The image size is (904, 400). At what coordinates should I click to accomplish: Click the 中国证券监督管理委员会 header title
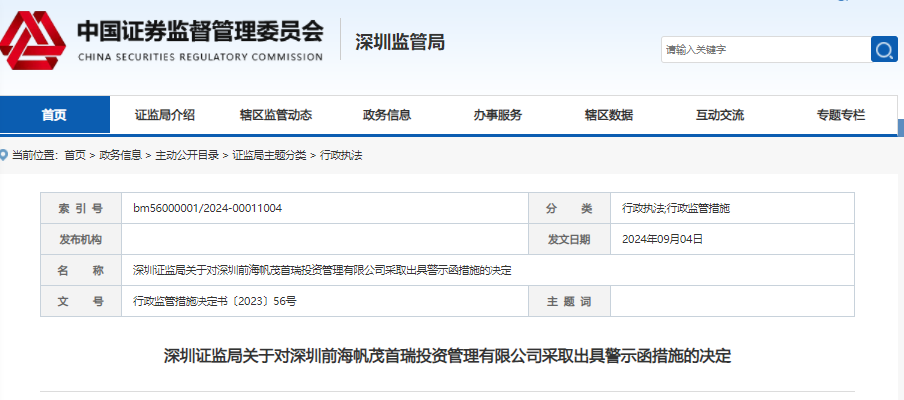tap(200, 32)
